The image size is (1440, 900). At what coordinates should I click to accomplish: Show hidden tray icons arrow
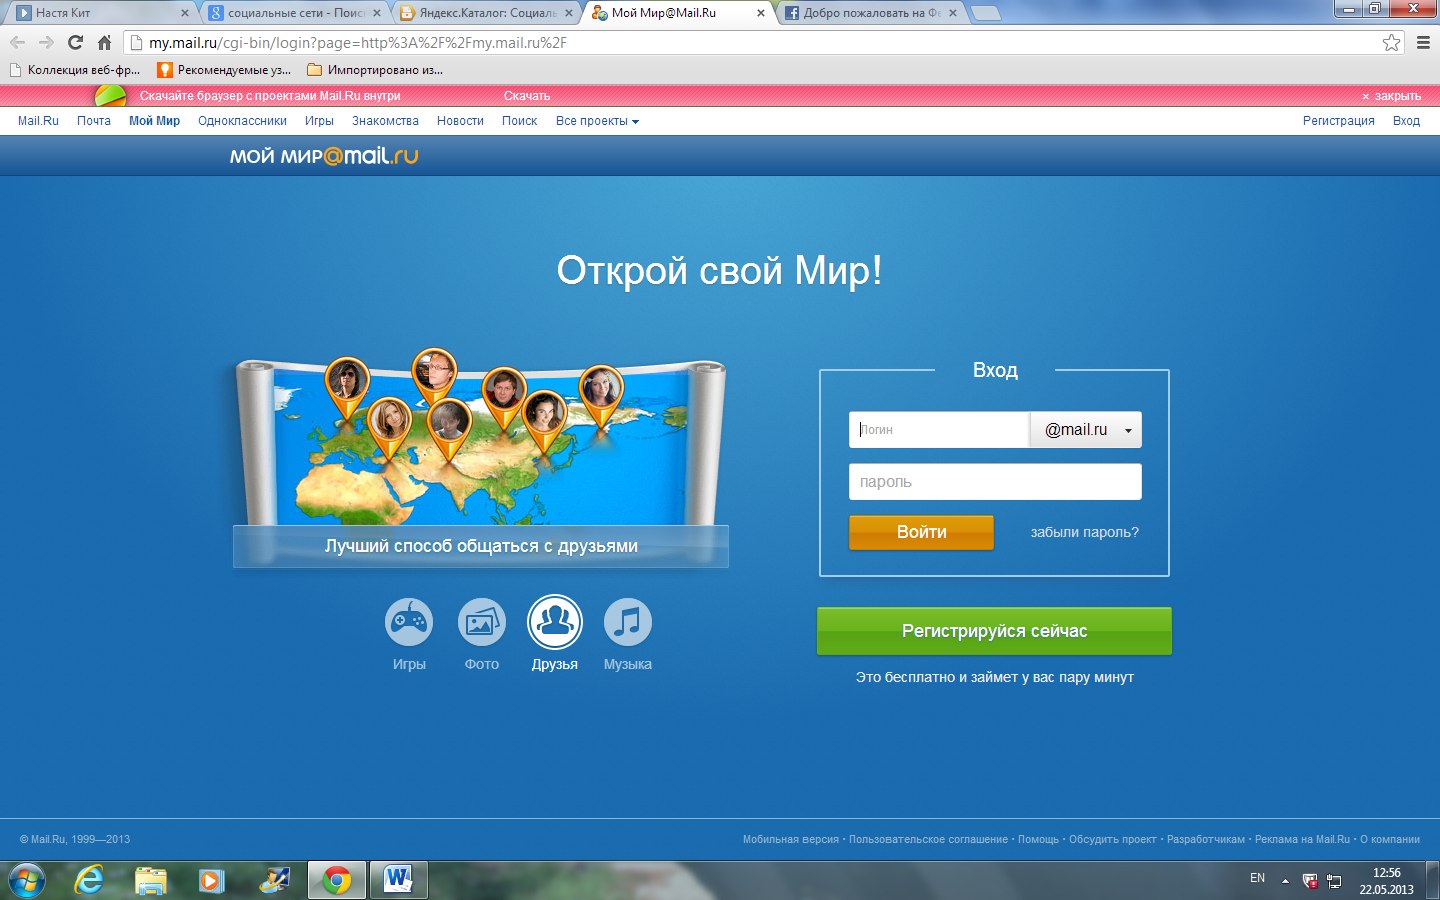click(1285, 881)
